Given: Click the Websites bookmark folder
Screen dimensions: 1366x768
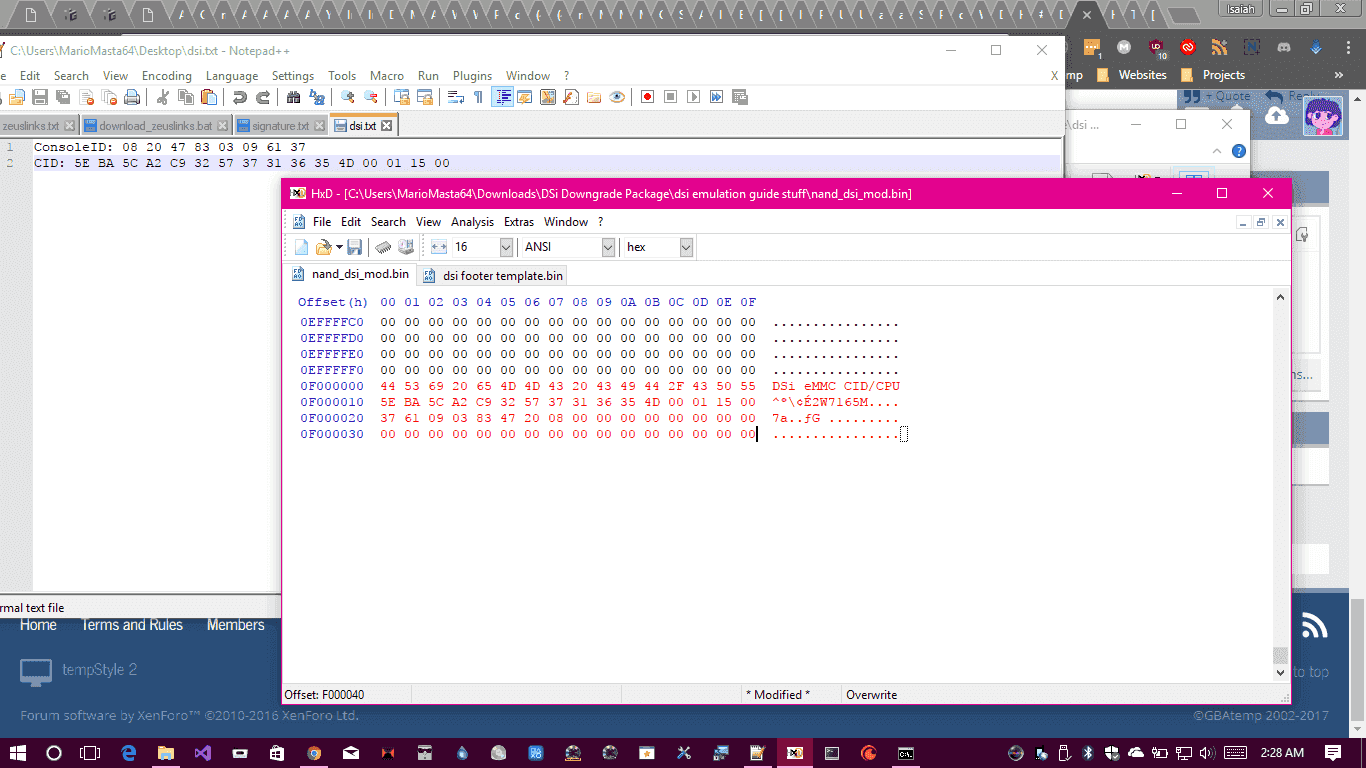Looking at the screenshot, I should coord(1131,75).
